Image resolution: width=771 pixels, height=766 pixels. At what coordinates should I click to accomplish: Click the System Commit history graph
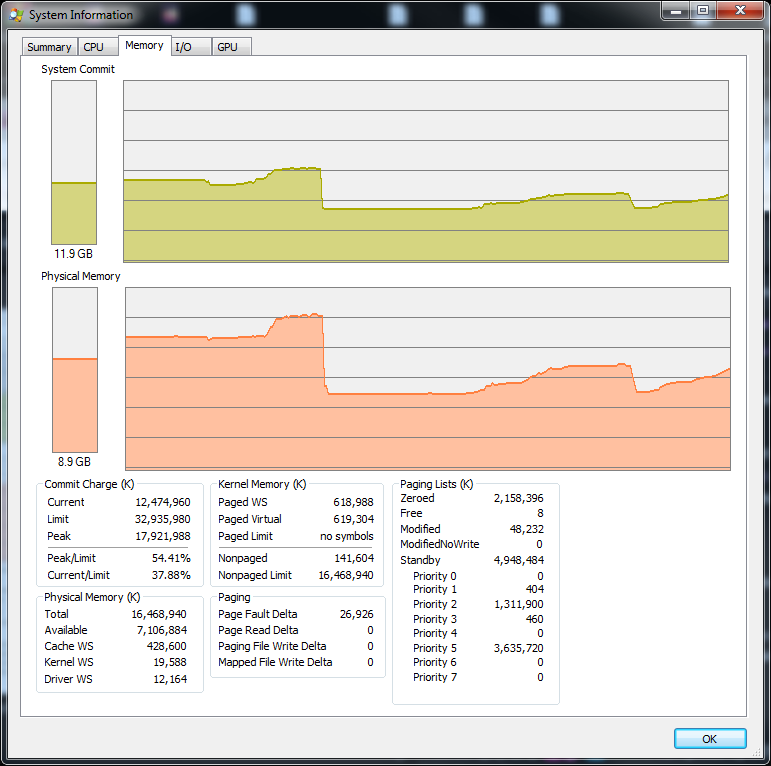click(x=426, y=171)
